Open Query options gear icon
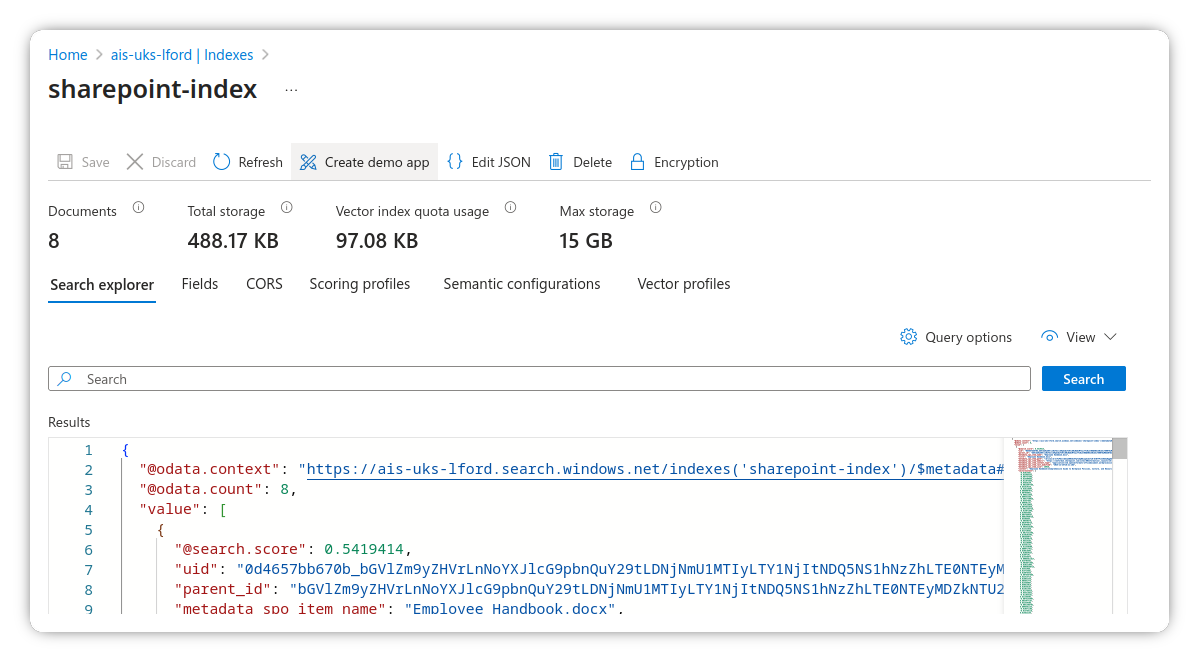Viewport: 1199px width, 662px height. pyautogui.click(x=909, y=337)
